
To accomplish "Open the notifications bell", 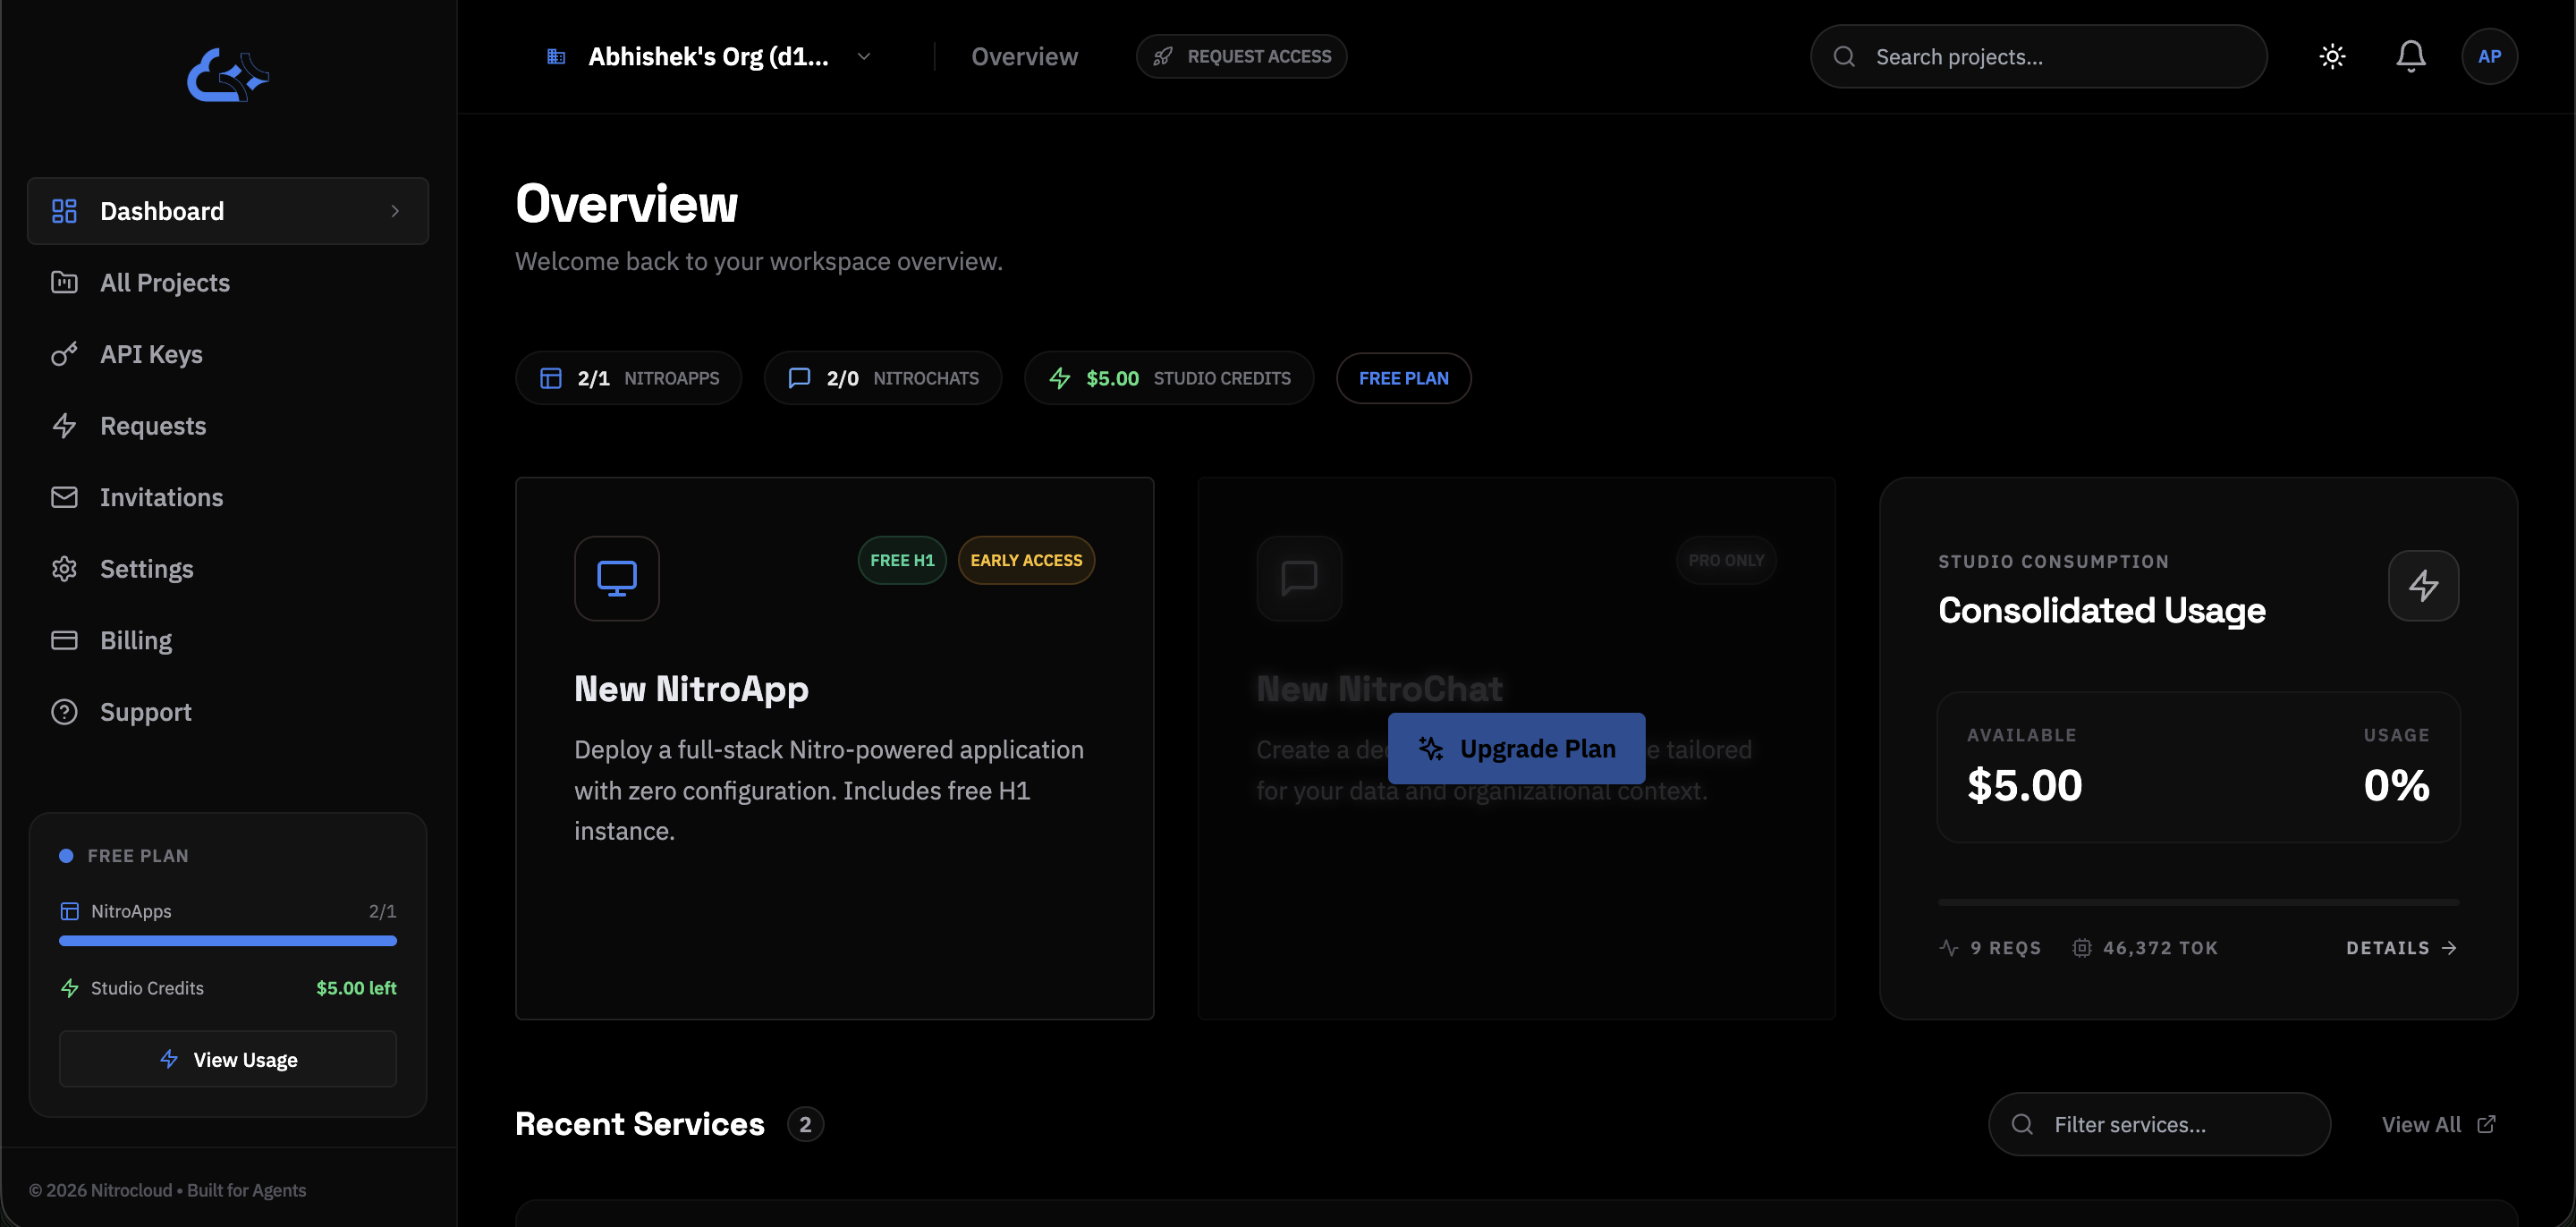I will (2410, 57).
